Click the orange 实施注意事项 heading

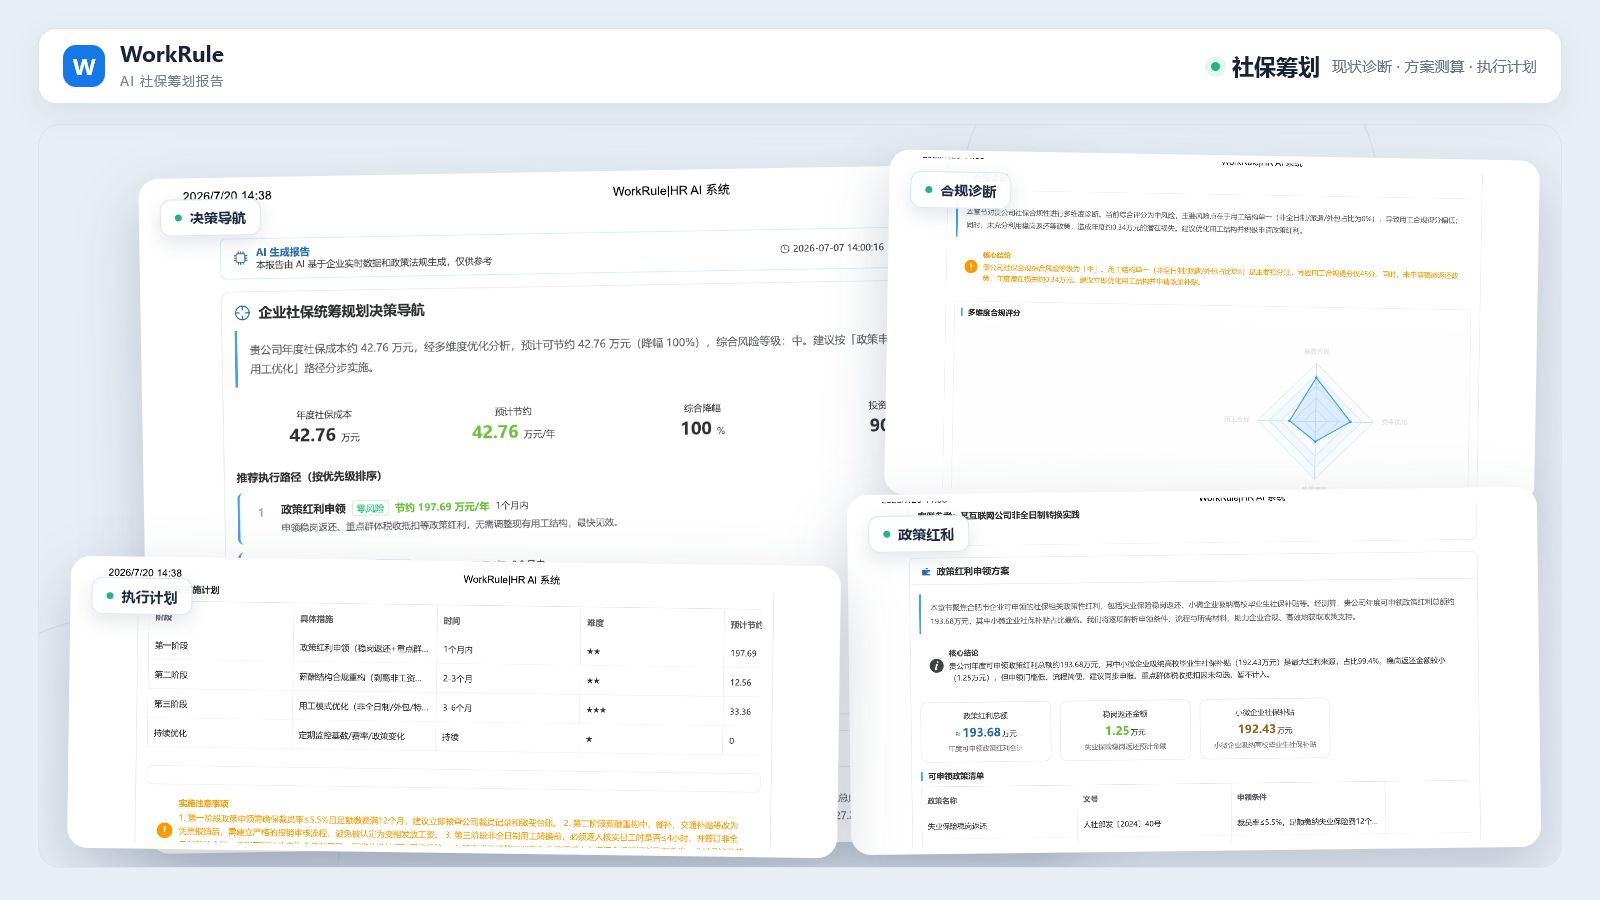[204, 803]
